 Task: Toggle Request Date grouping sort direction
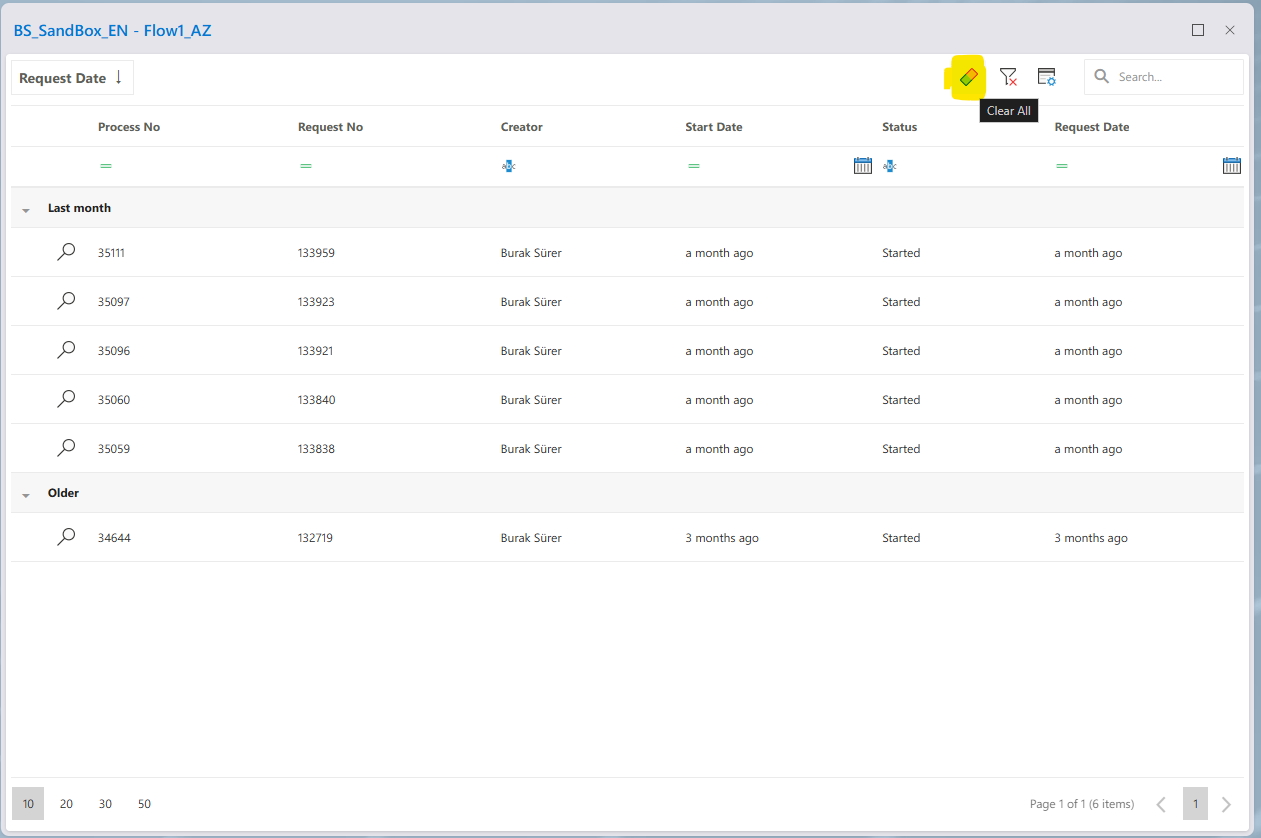pyautogui.click(x=72, y=78)
